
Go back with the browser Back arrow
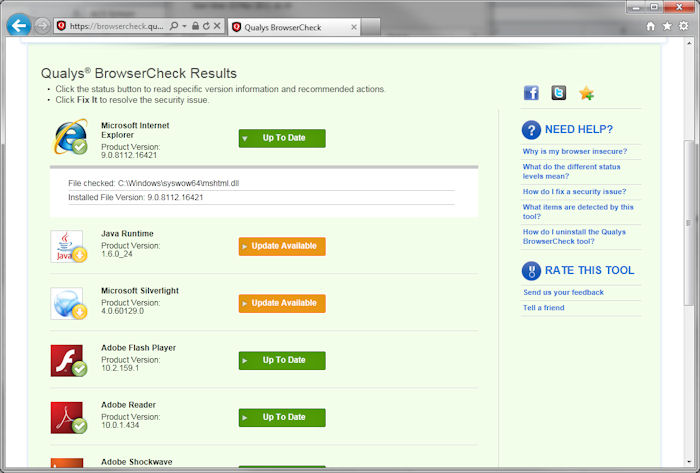tap(19, 26)
